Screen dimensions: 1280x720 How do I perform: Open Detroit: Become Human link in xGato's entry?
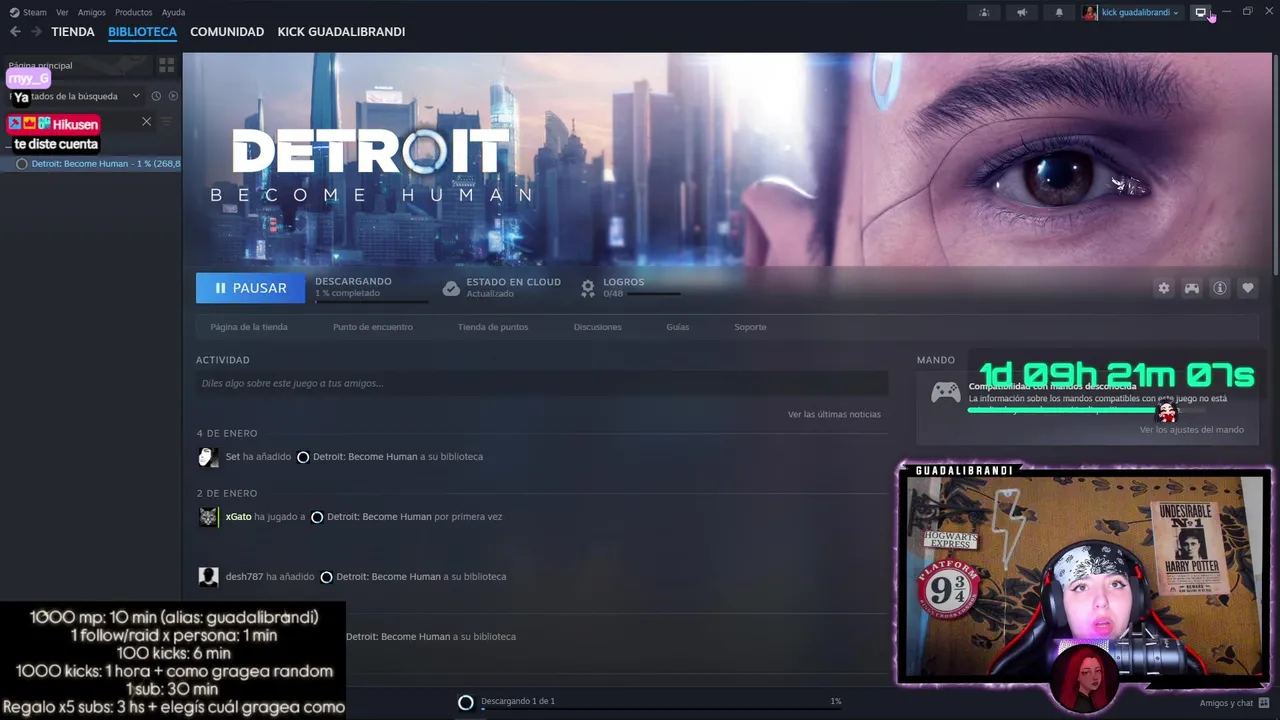pyautogui.click(x=379, y=517)
